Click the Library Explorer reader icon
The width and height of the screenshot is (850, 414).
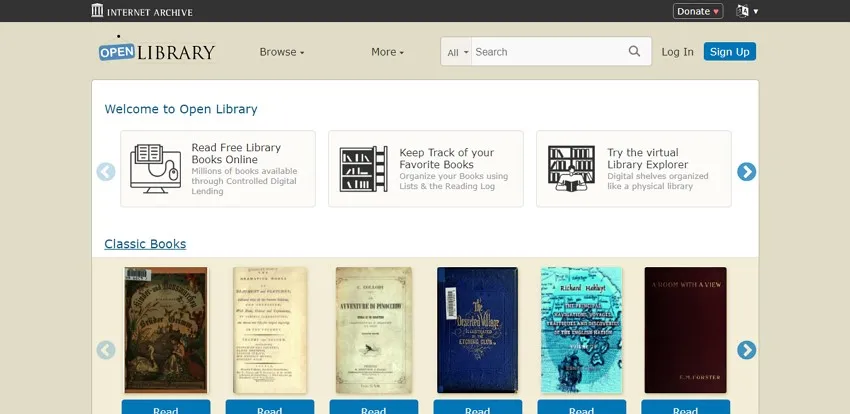(x=571, y=169)
